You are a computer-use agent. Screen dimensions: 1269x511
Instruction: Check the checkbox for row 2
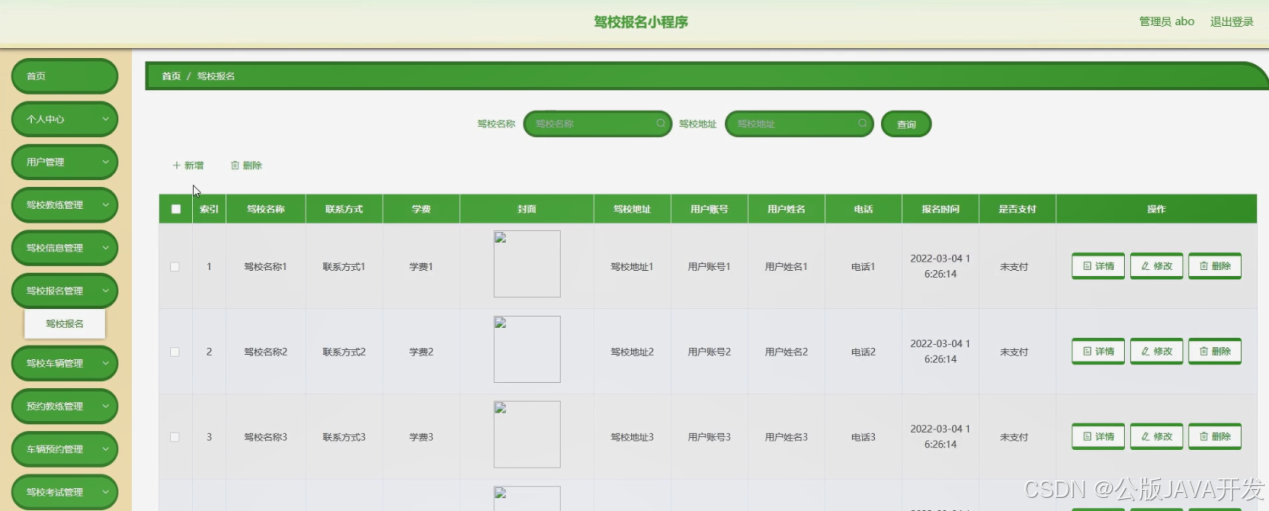point(175,352)
